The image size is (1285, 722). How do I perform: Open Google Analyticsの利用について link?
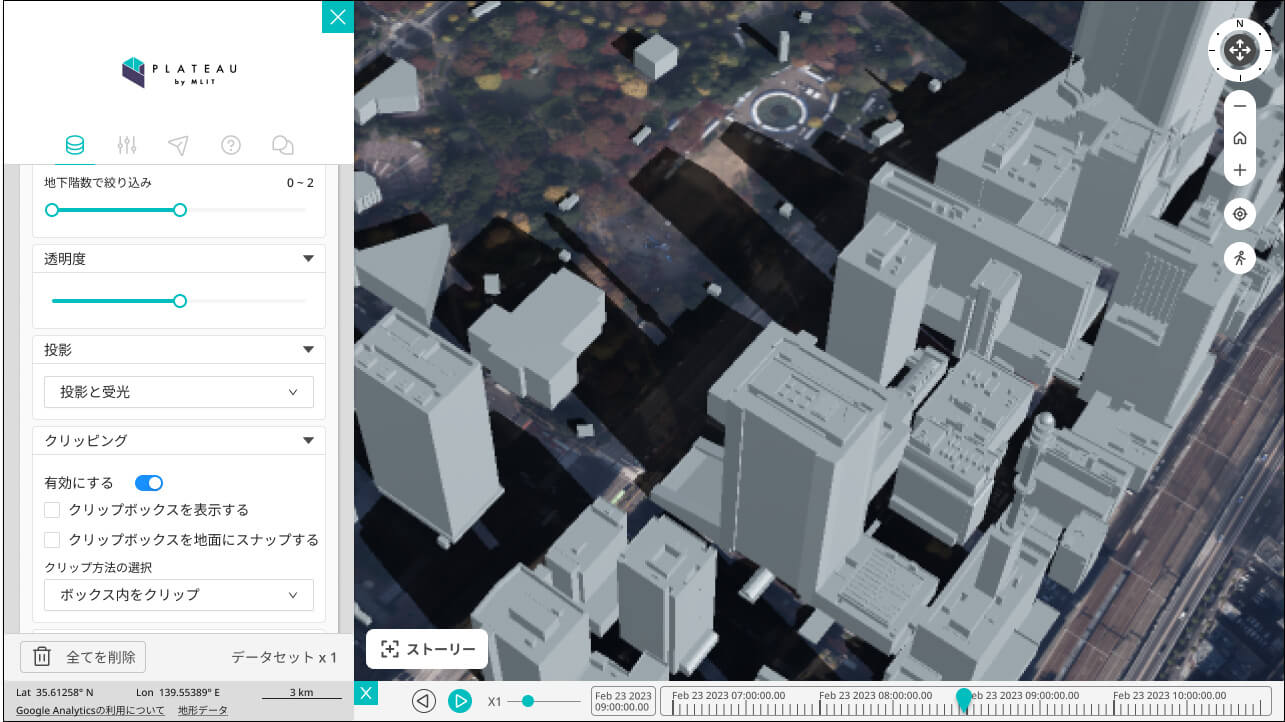click(x=90, y=710)
